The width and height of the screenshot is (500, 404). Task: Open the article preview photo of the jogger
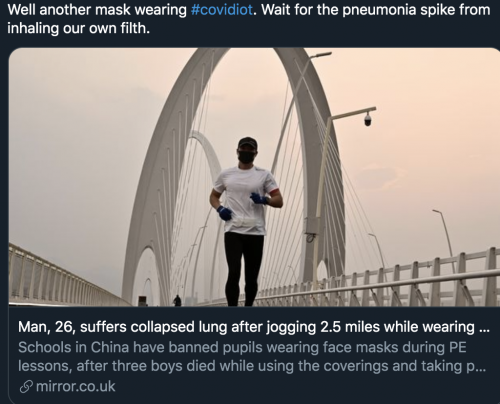pyautogui.click(x=254, y=177)
